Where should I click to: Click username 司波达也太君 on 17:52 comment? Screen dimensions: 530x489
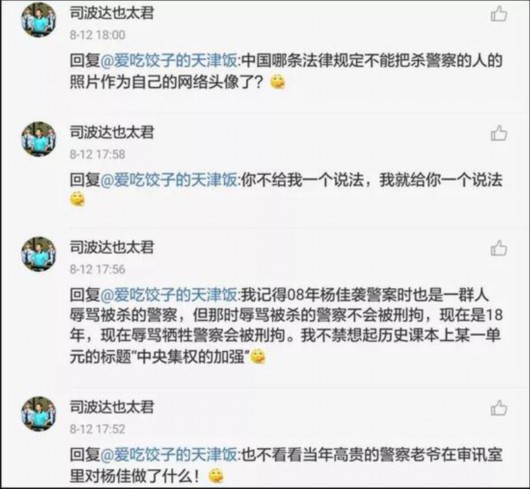[x=112, y=407]
